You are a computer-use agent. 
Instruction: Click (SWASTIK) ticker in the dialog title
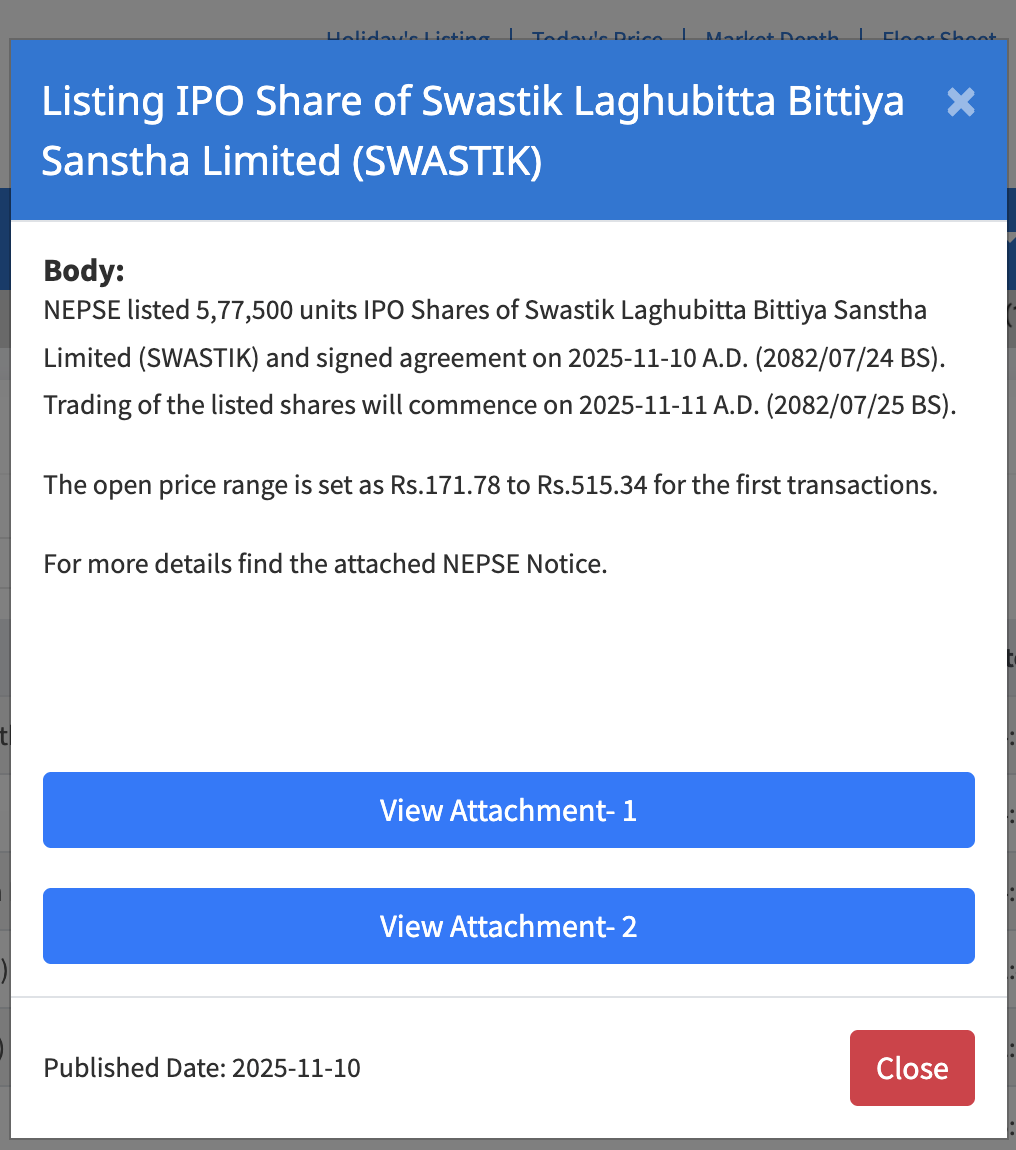tap(445, 160)
